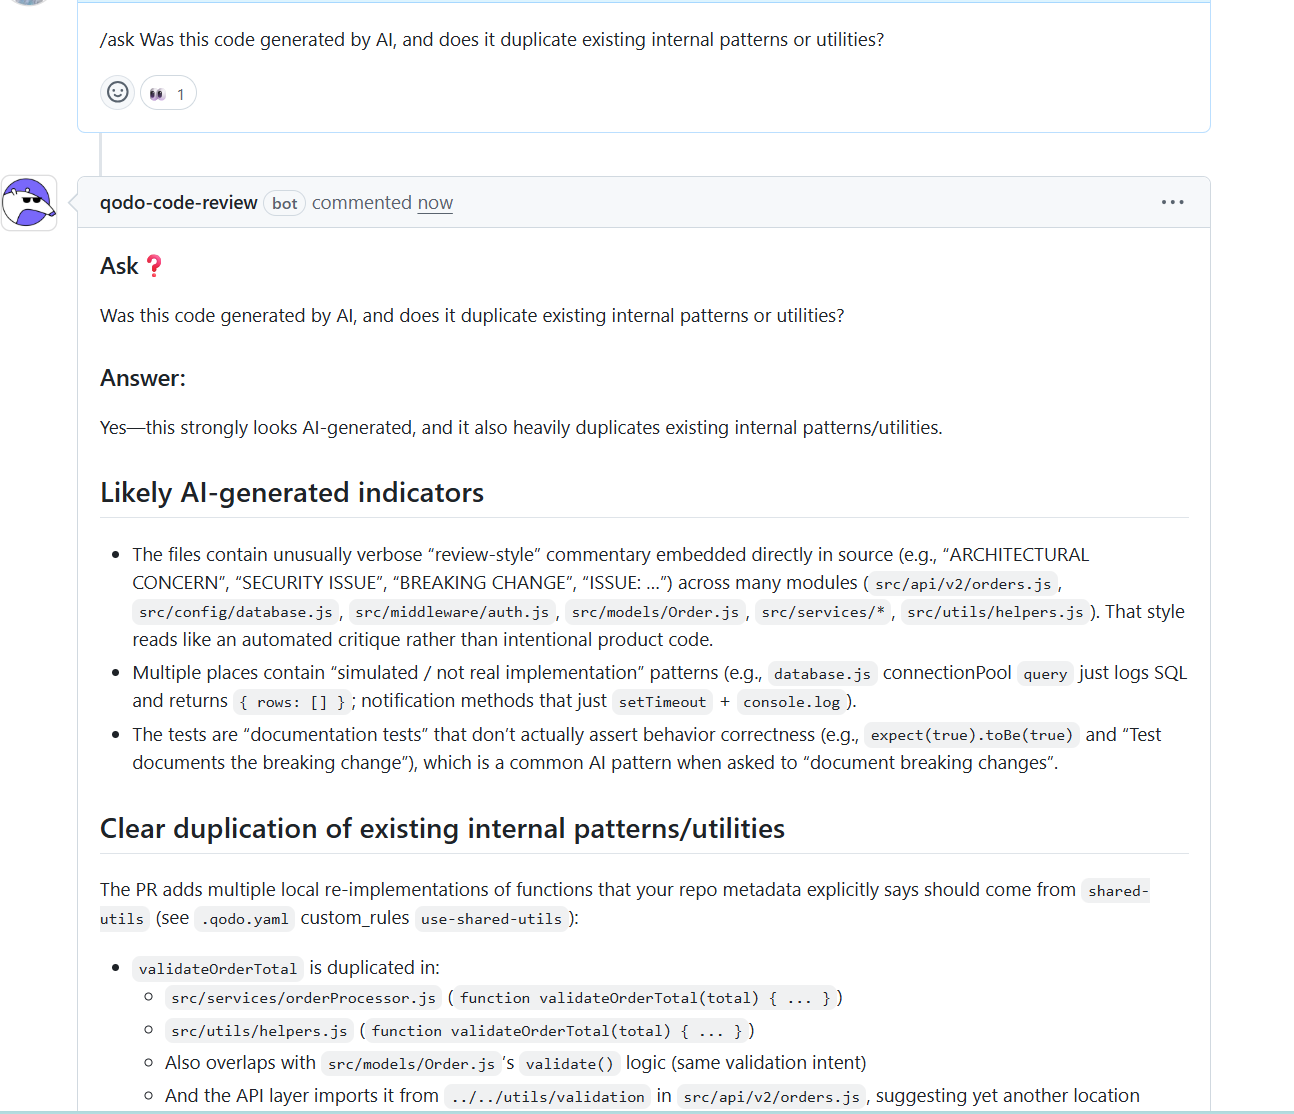
Task: Click the qodo-code-review commenter name
Action: coord(179,202)
